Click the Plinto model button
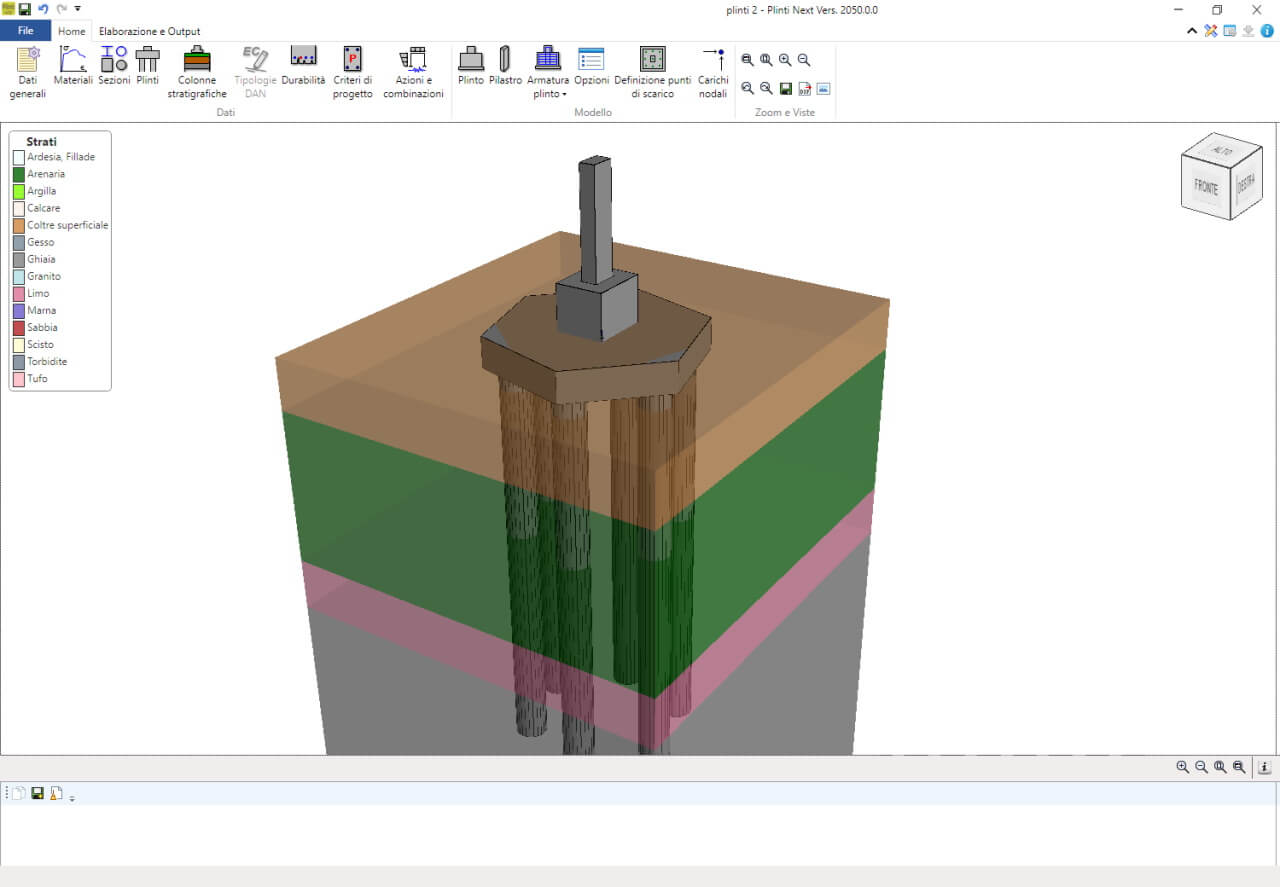Viewport: 1280px width, 887px height. (x=470, y=66)
